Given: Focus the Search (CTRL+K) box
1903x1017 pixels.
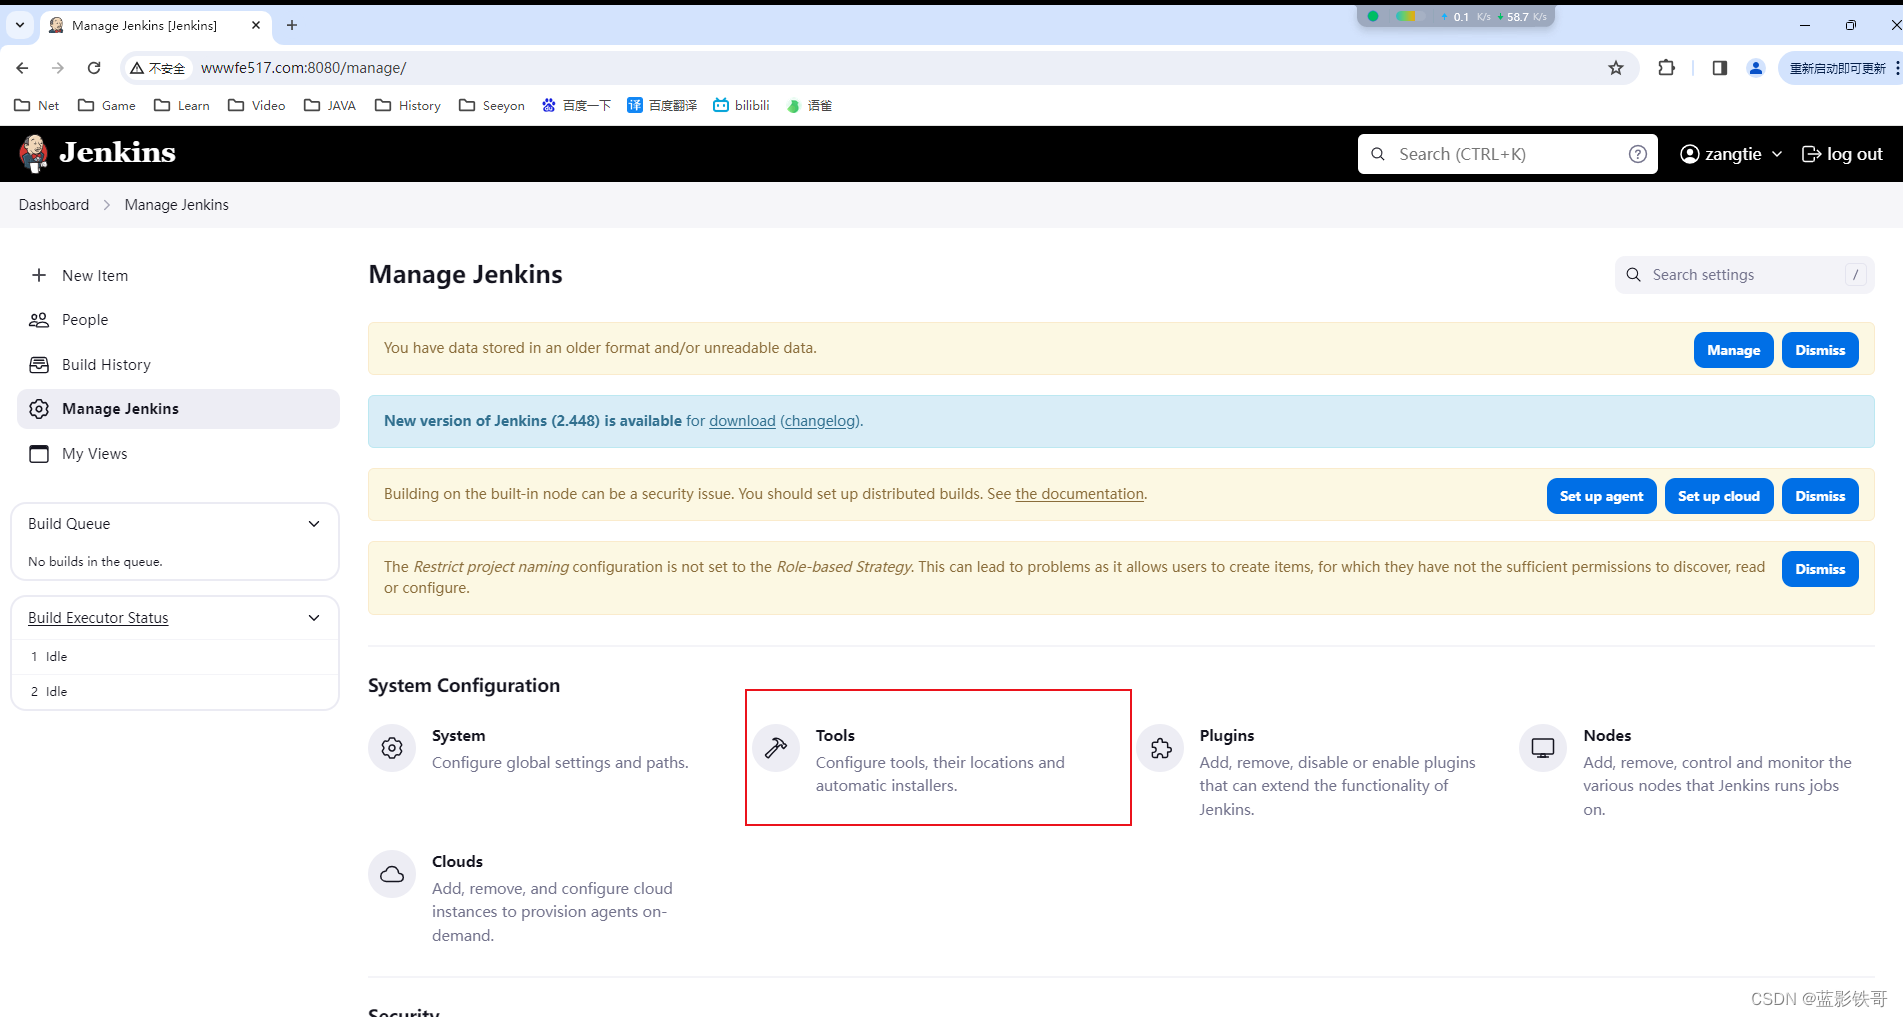Looking at the screenshot, I should point(1507,154).
